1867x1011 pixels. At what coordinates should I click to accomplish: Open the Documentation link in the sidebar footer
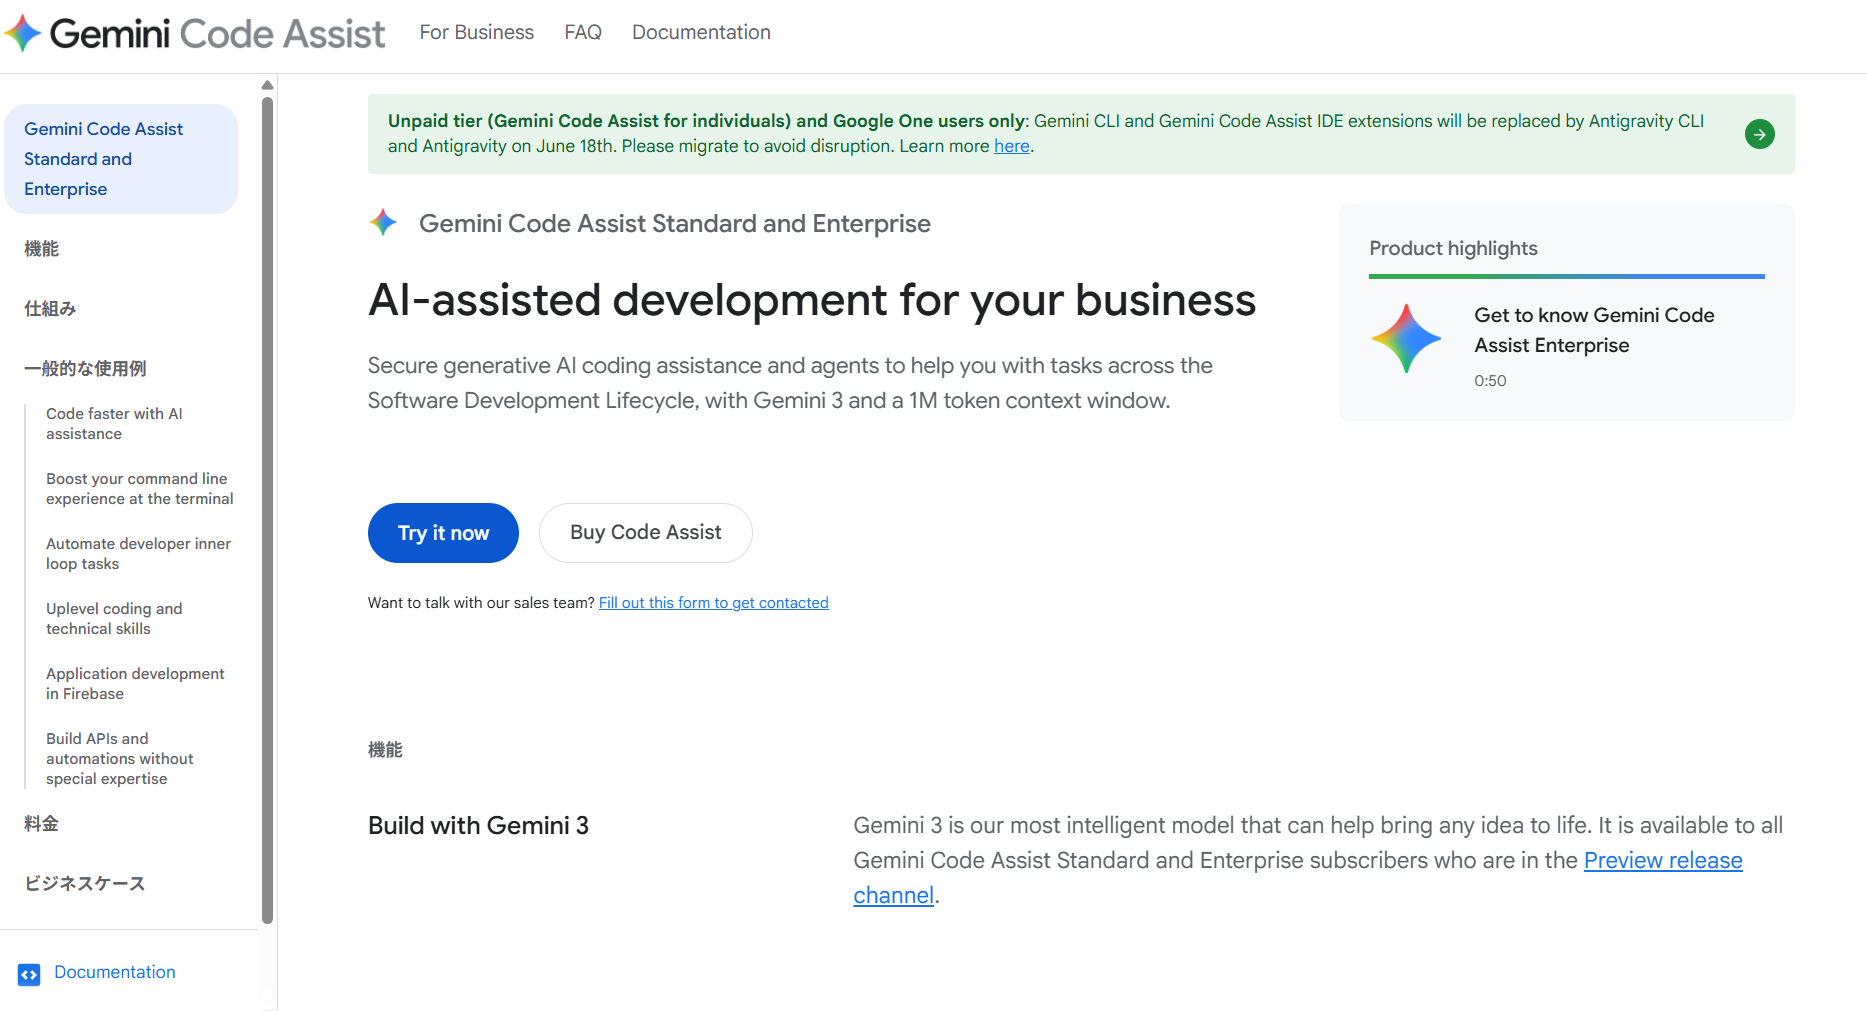[115, 972]
